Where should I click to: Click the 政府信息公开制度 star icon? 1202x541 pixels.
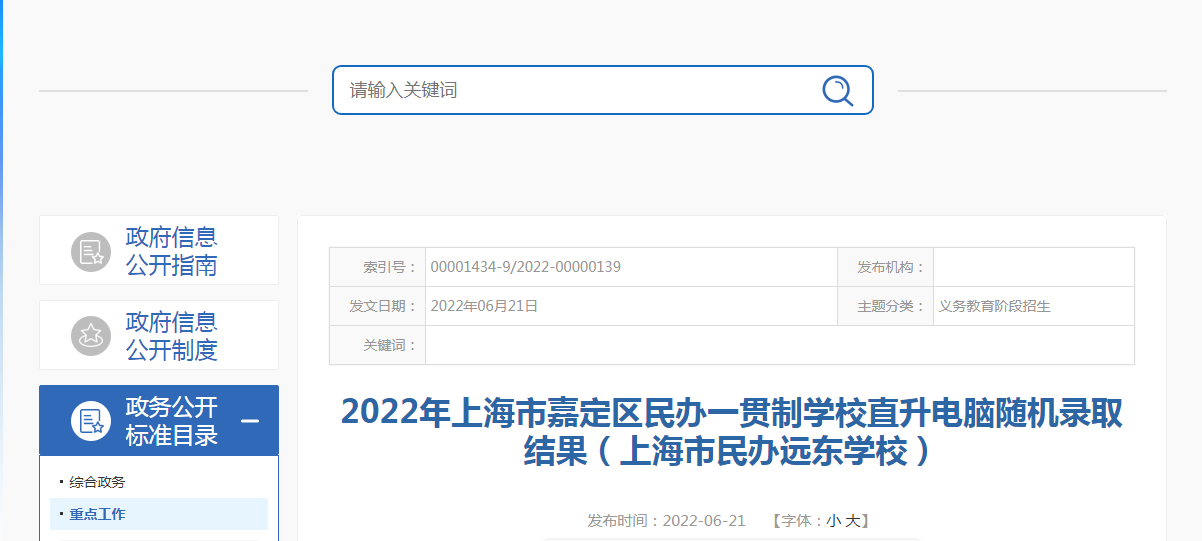[91, 336]
